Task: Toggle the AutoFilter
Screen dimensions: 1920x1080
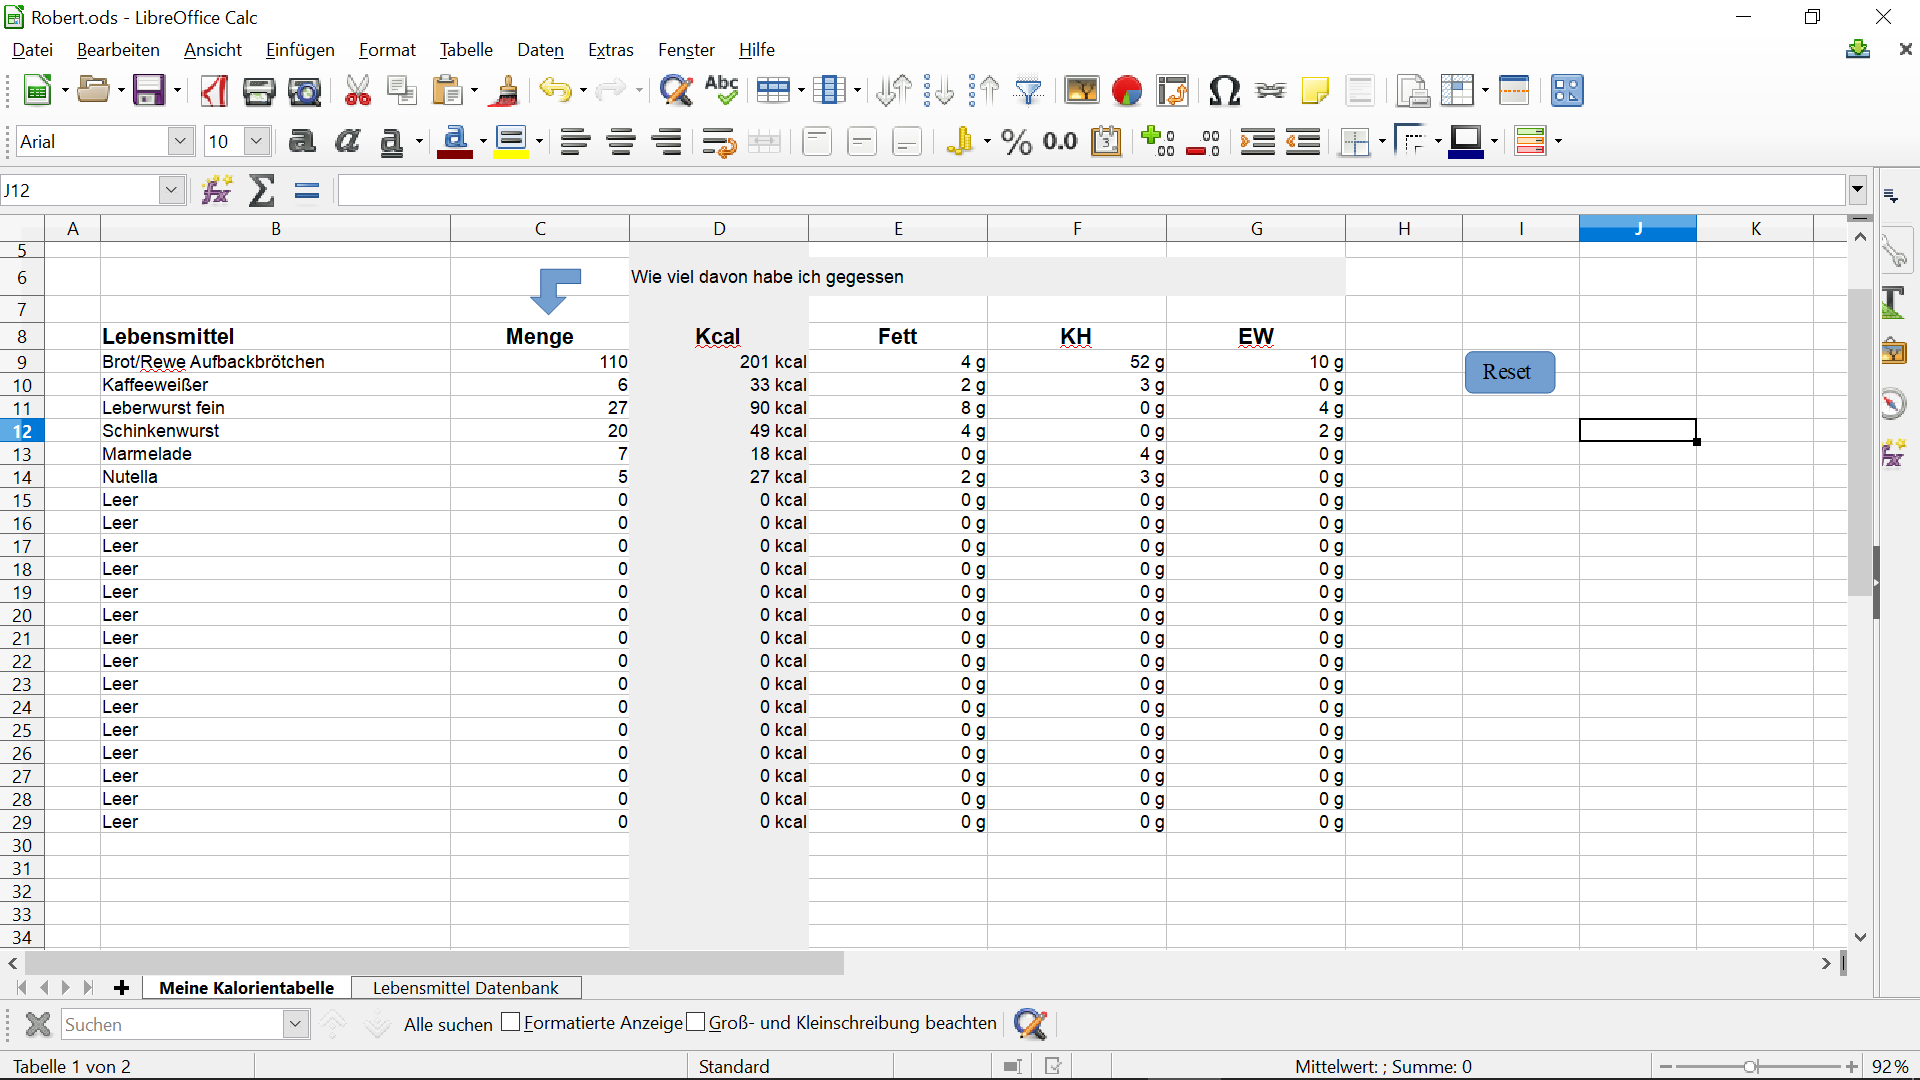Action: (1029, 91)
